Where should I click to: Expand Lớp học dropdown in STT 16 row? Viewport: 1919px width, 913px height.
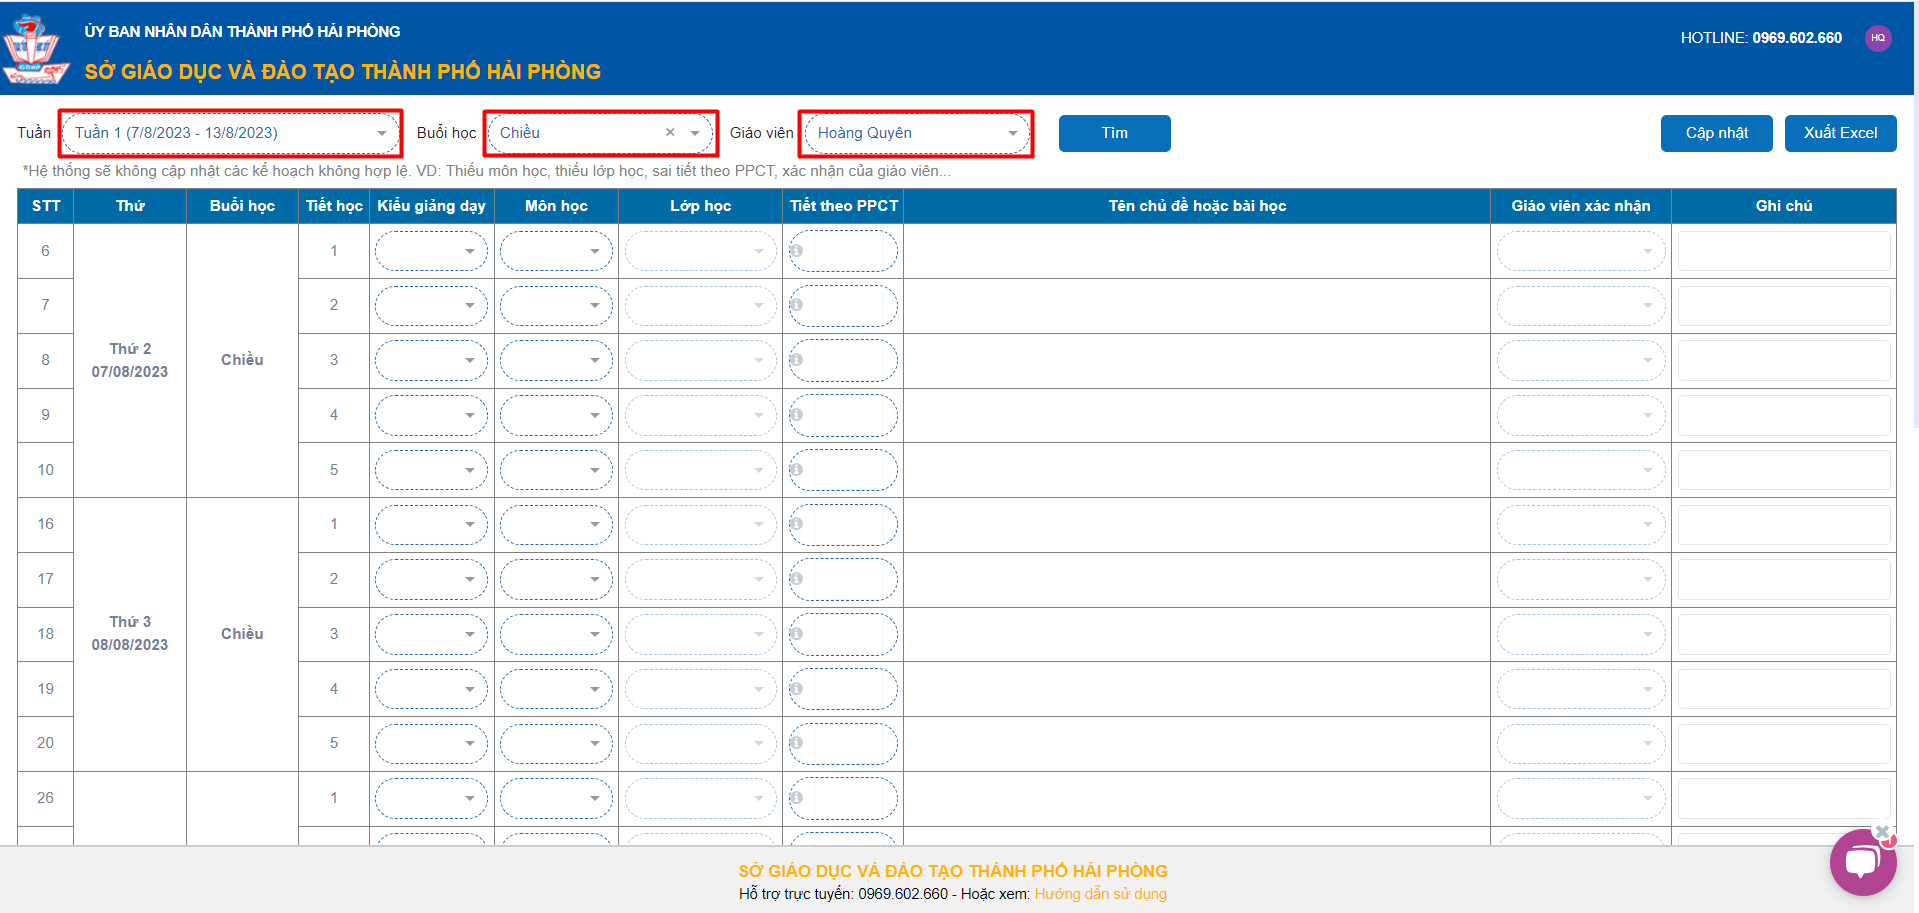point(700,524)
